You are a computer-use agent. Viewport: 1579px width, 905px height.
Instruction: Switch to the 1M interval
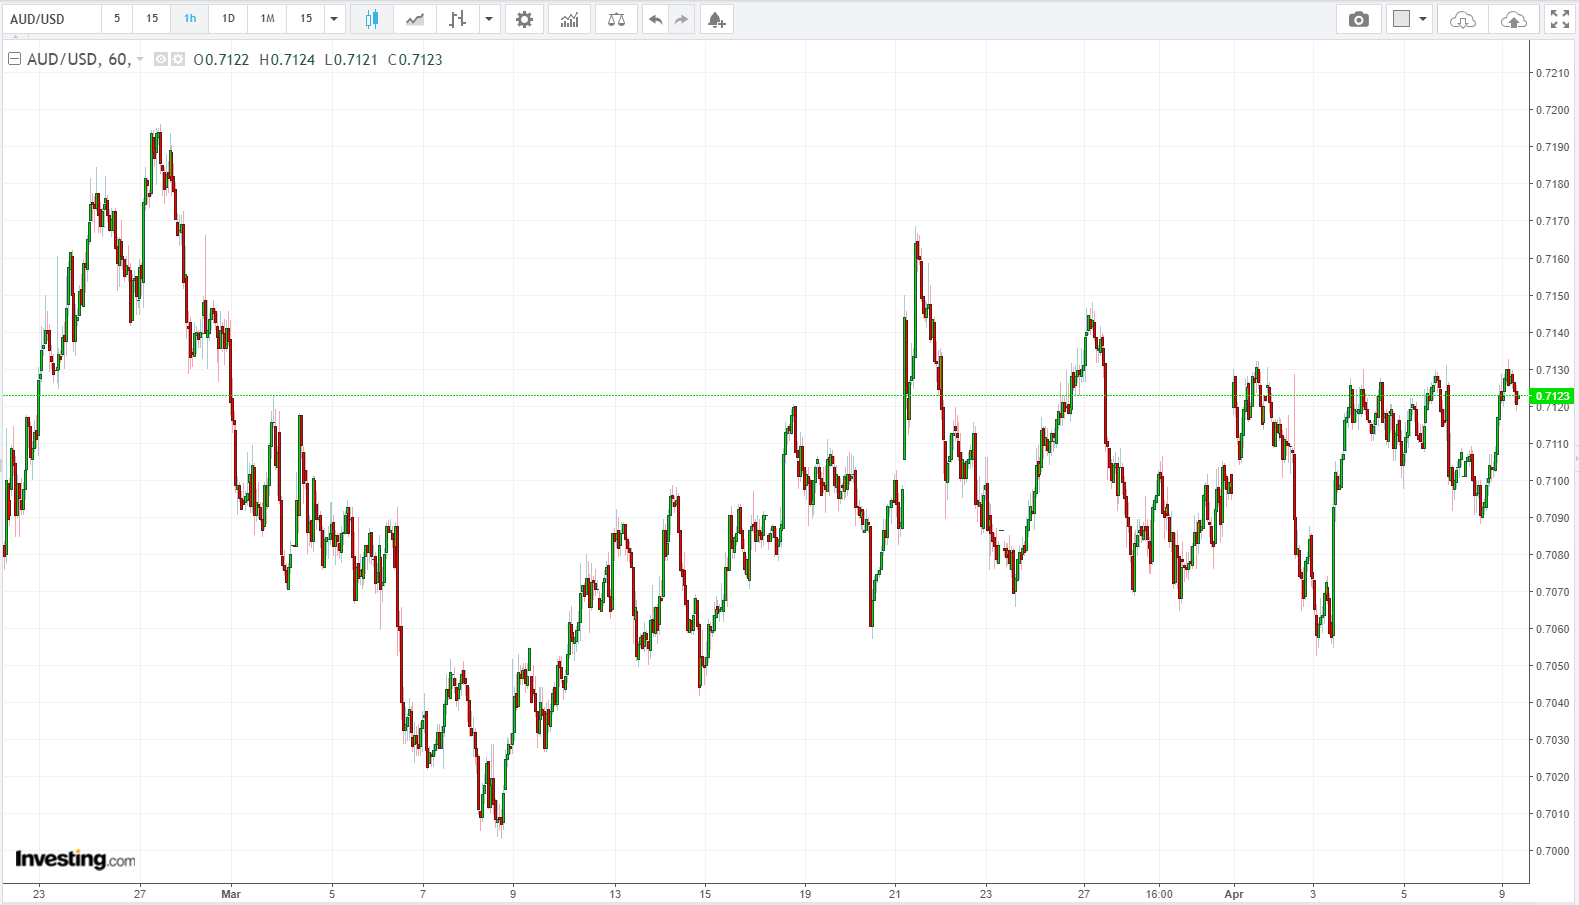267,19
